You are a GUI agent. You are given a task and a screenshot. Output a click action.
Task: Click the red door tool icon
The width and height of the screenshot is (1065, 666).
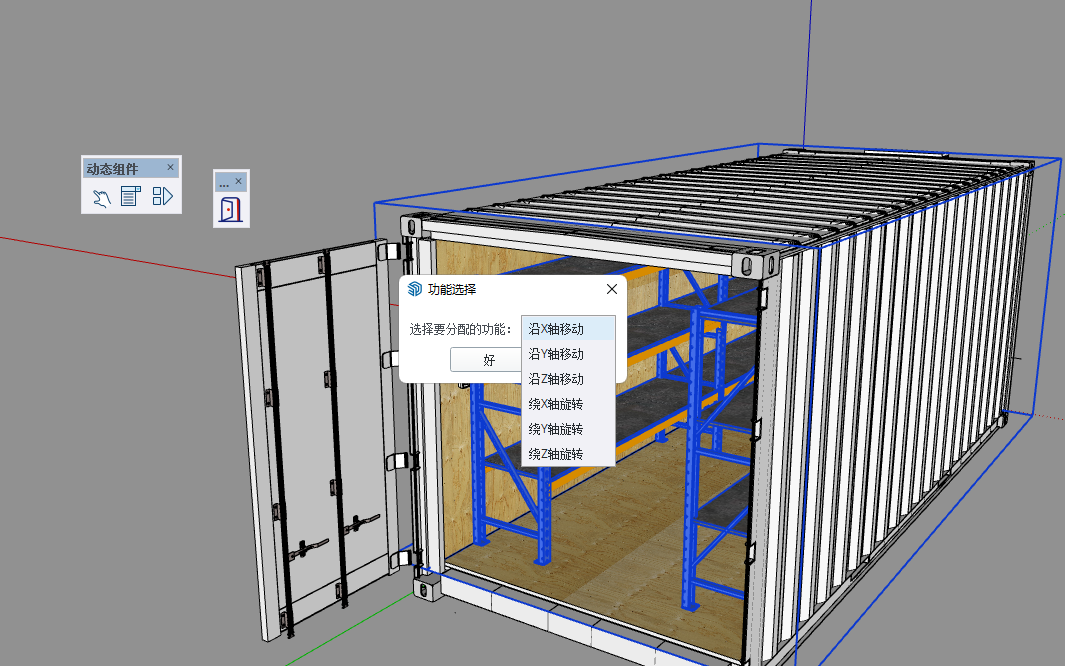(231, 210)
